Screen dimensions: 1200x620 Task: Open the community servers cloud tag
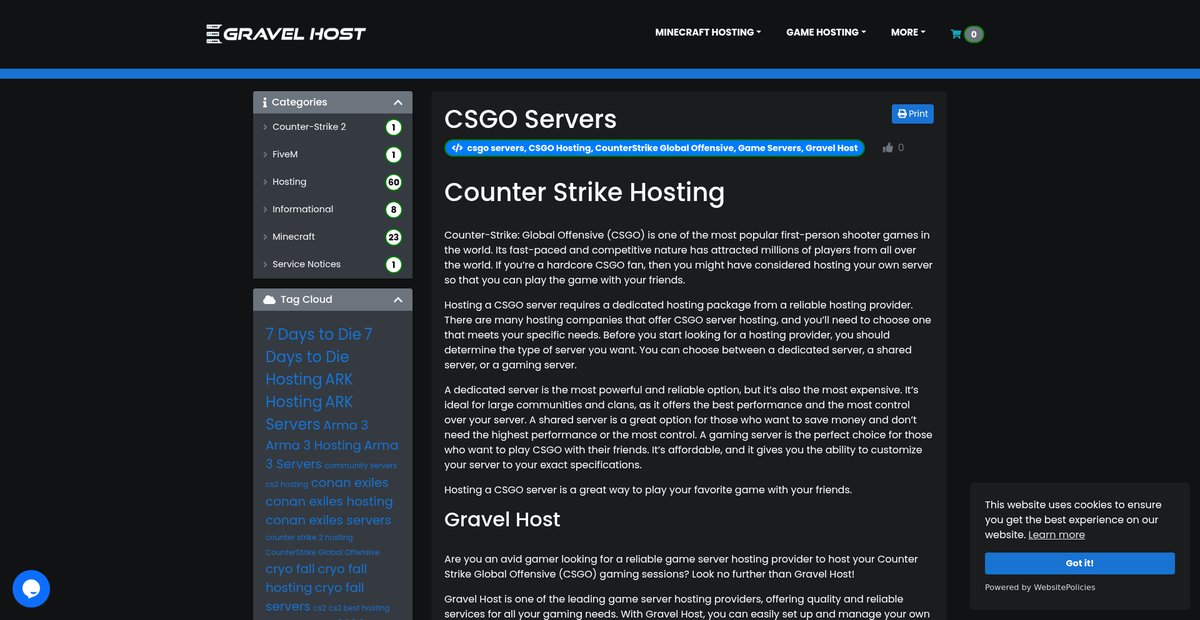[x=361, y=466]
